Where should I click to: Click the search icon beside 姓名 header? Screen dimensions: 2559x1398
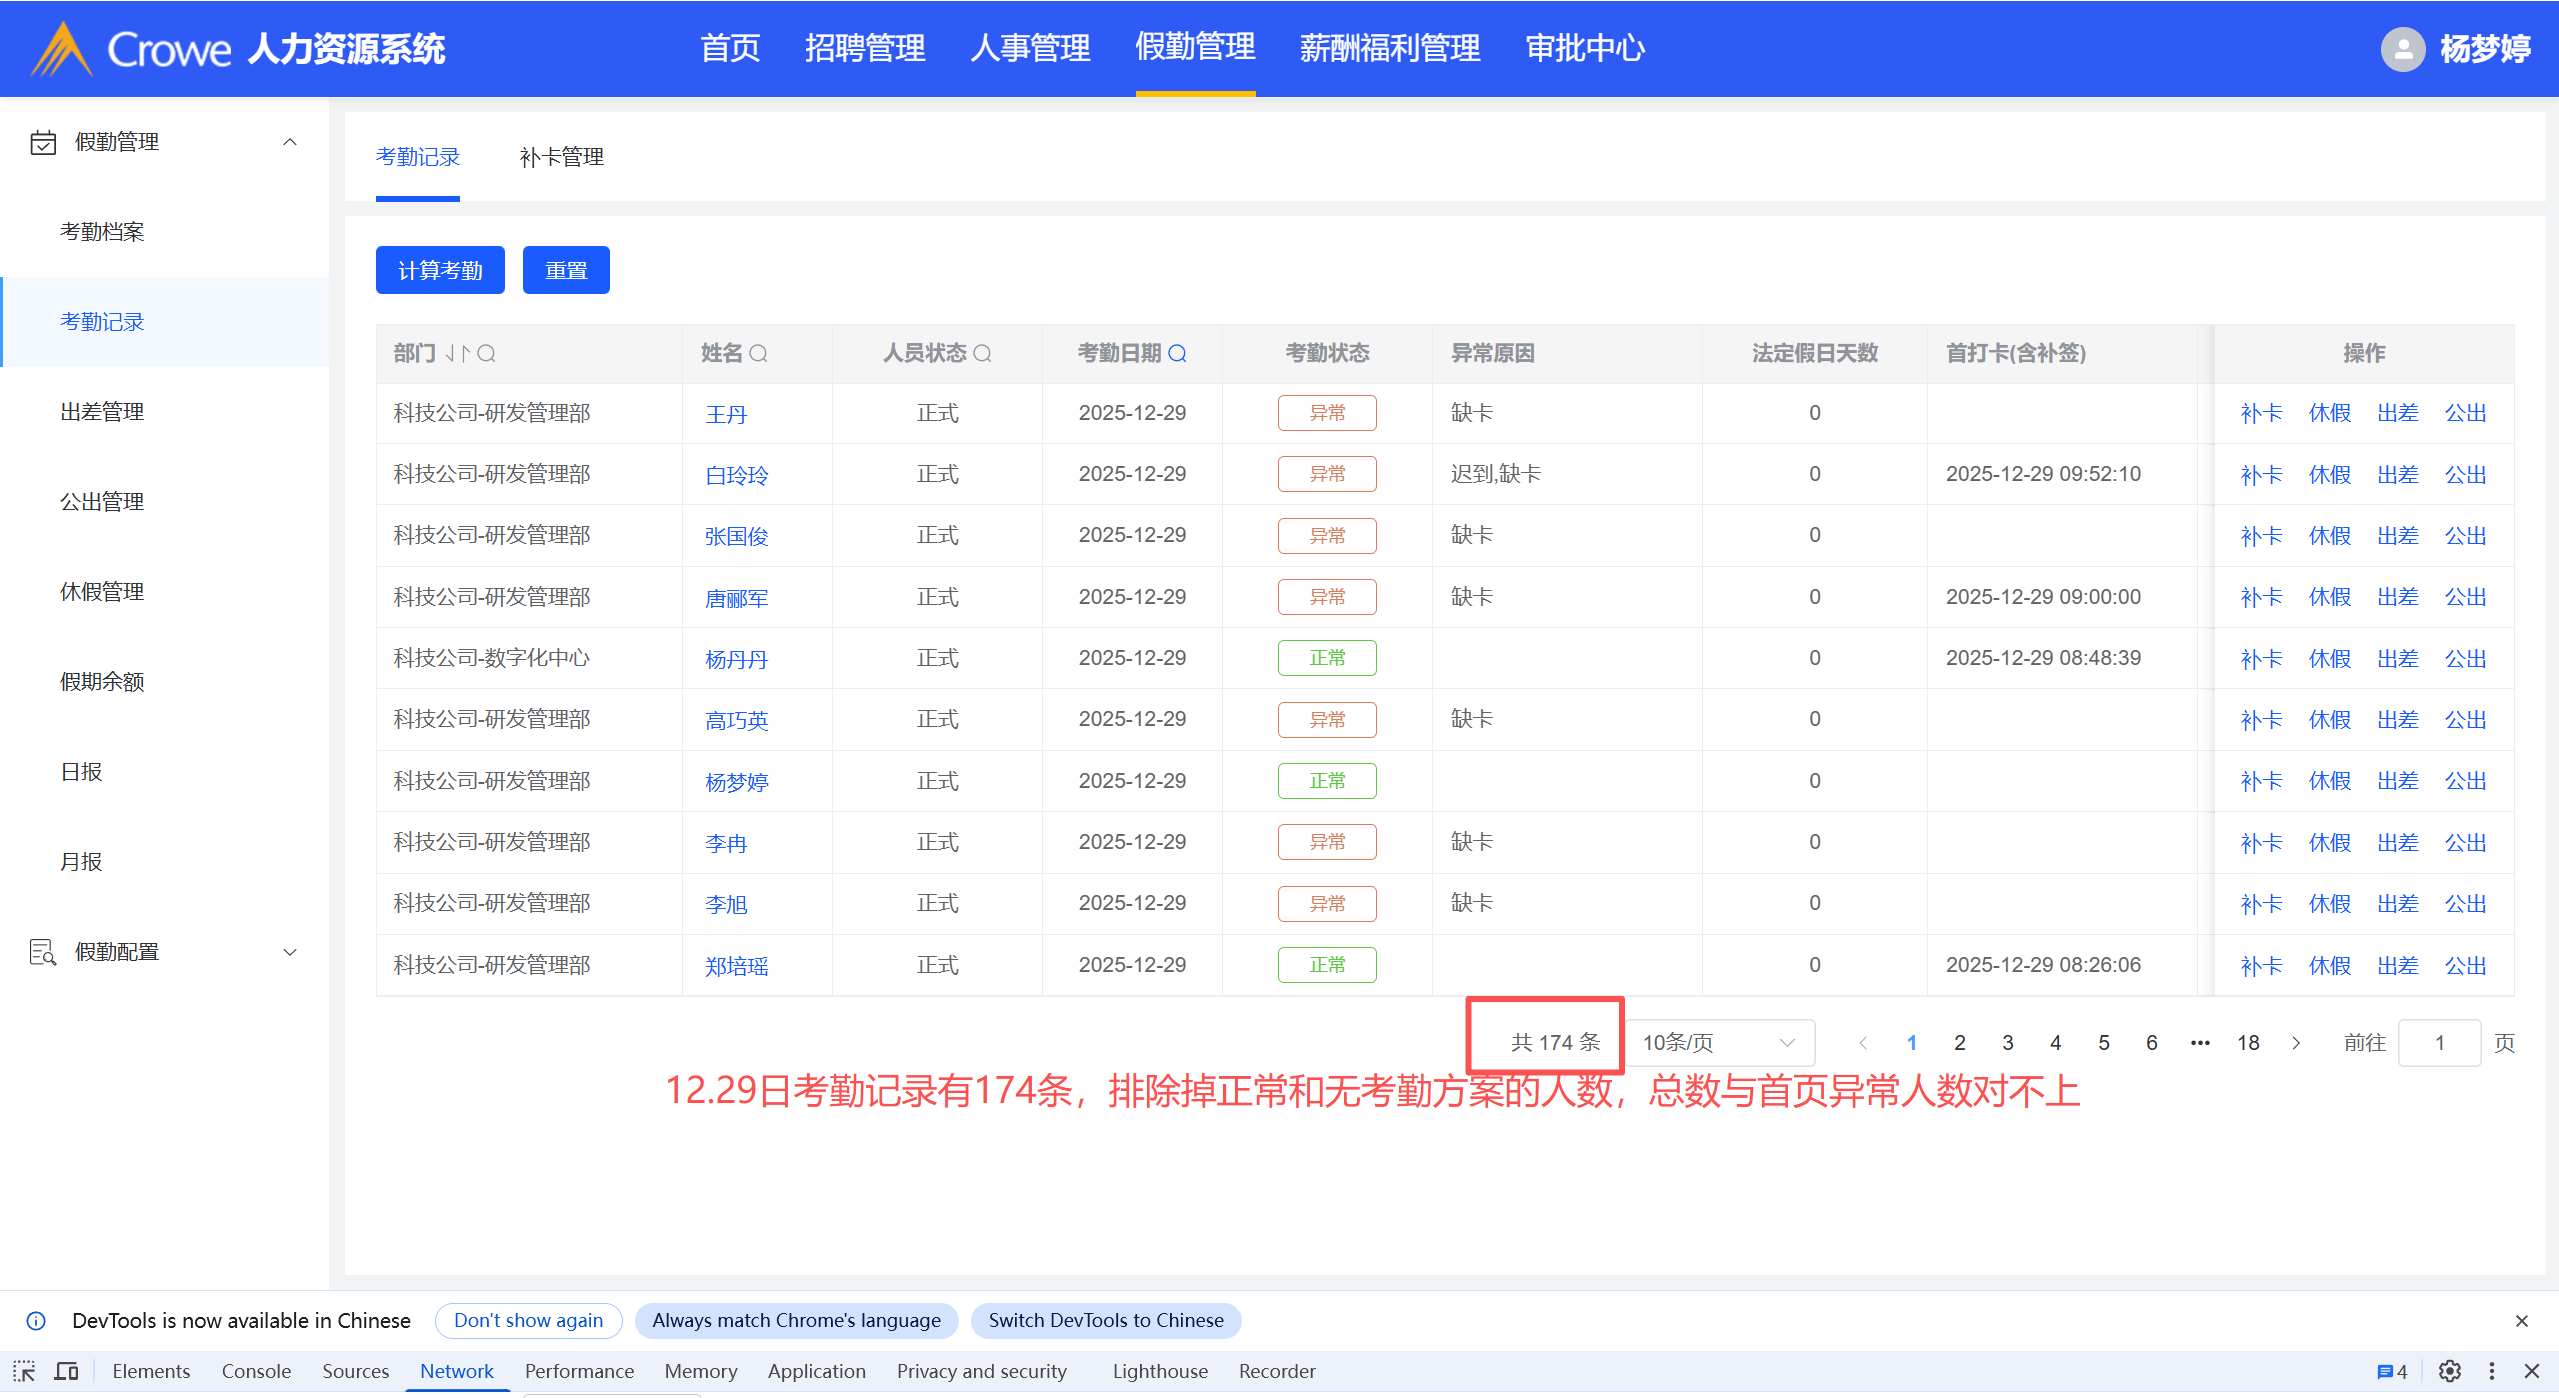tap(759, 353)
